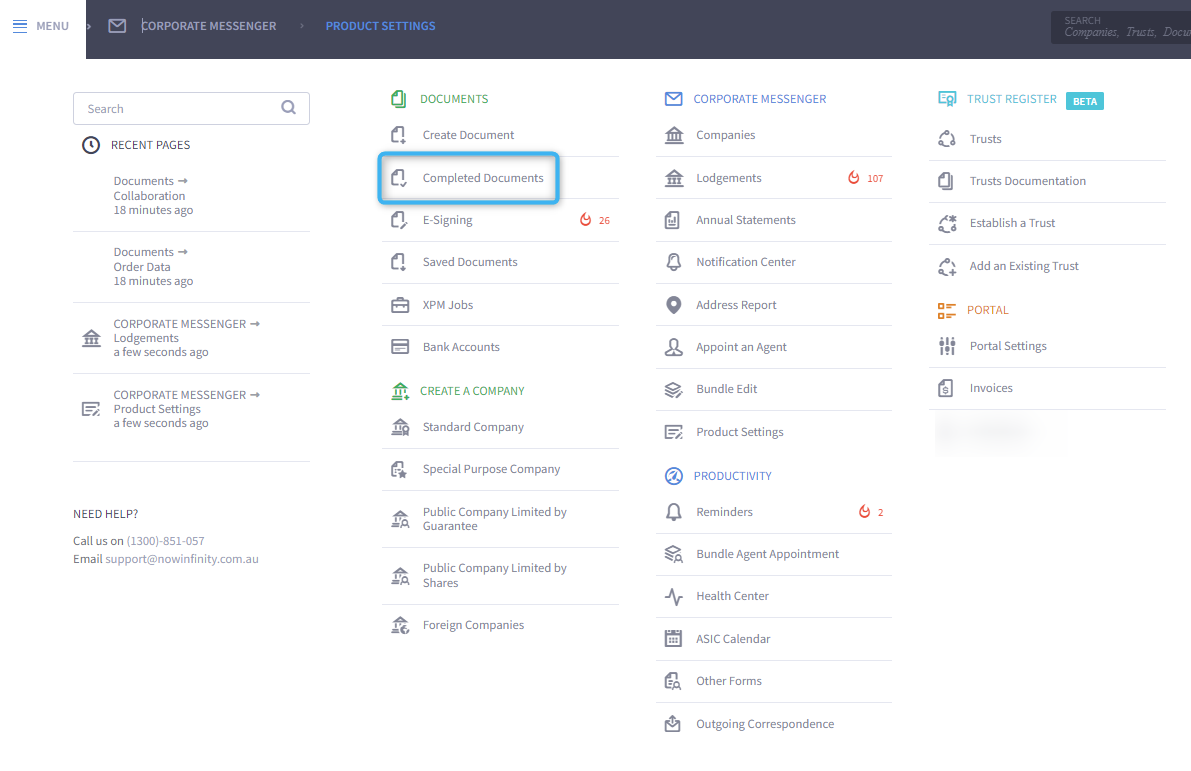Click the Corporate Messenger envelope icon in breadcrumb
The image size is (1191, 771).
tap(117, 26)
